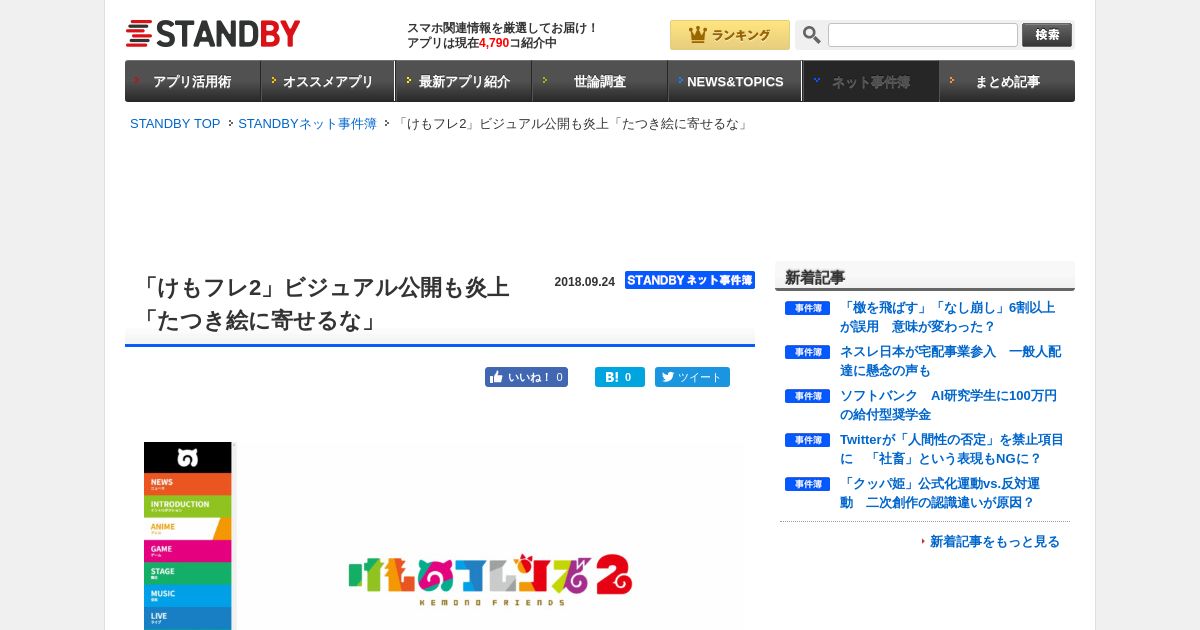The width and height of the screenshot is (1200, 630).
Task: Open article ネスレ日本が宅配事業参入
Action: 950,361
